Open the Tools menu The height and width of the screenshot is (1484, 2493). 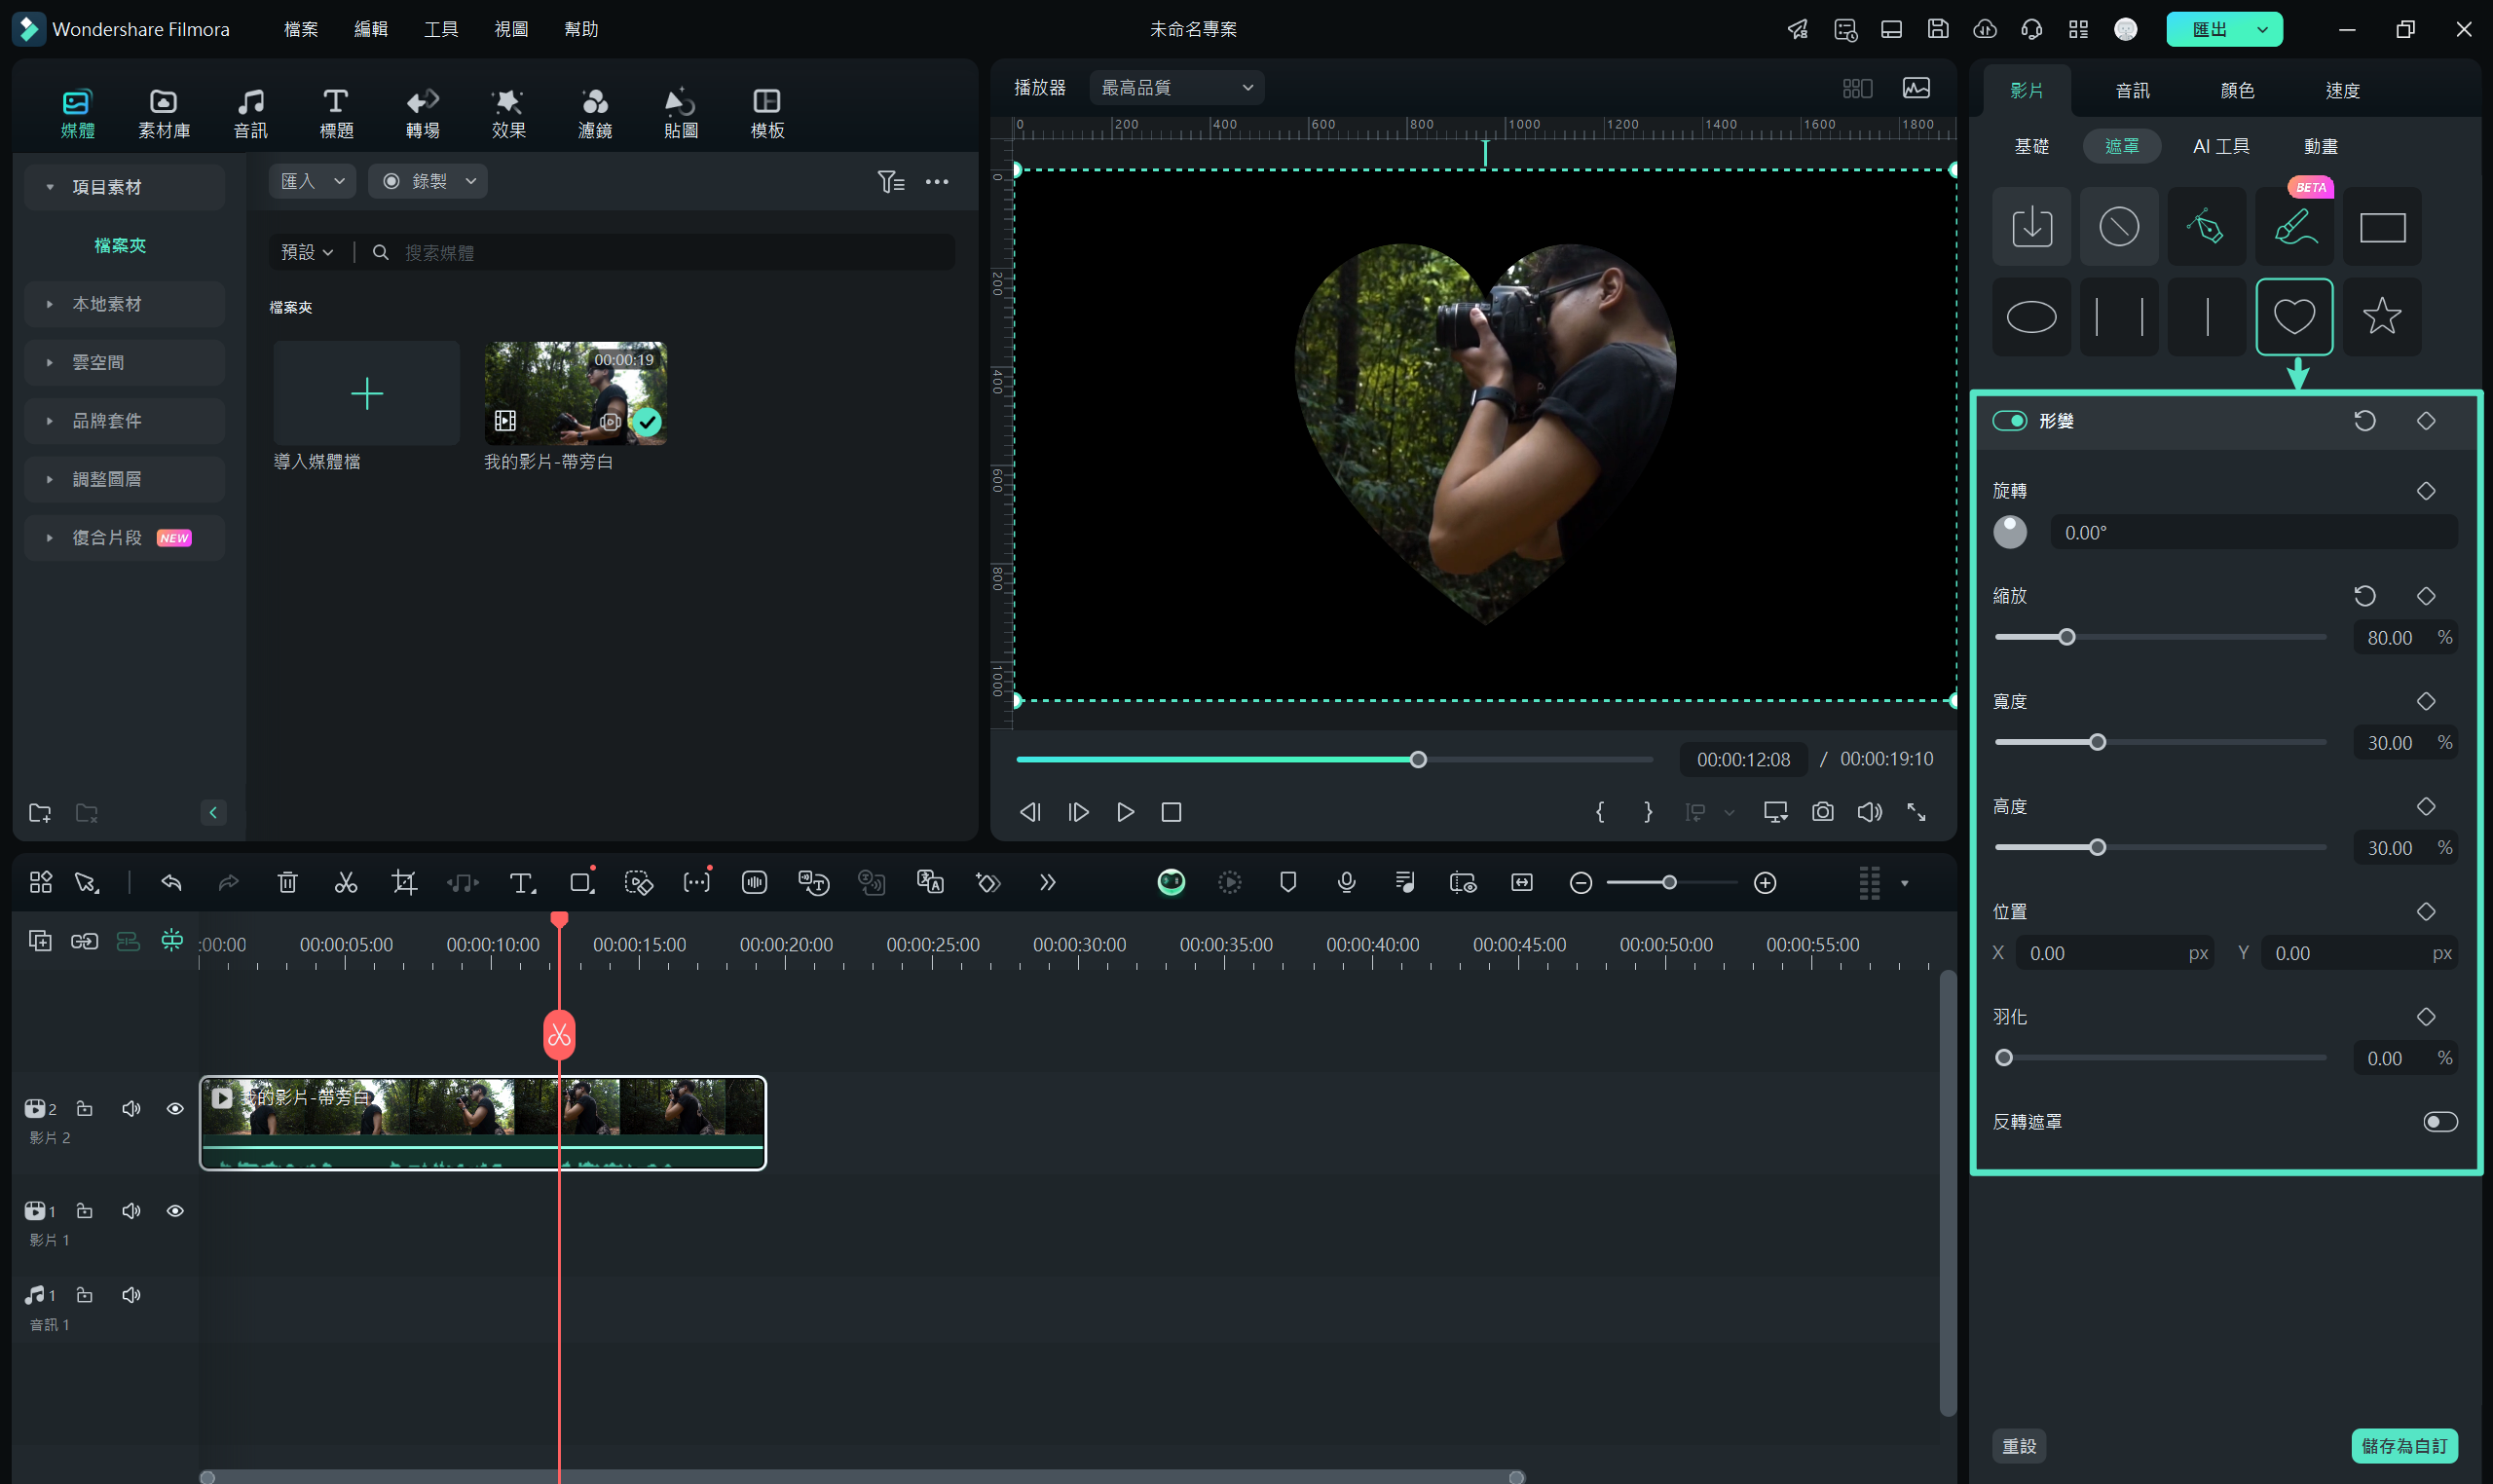[x=441, y=29]
